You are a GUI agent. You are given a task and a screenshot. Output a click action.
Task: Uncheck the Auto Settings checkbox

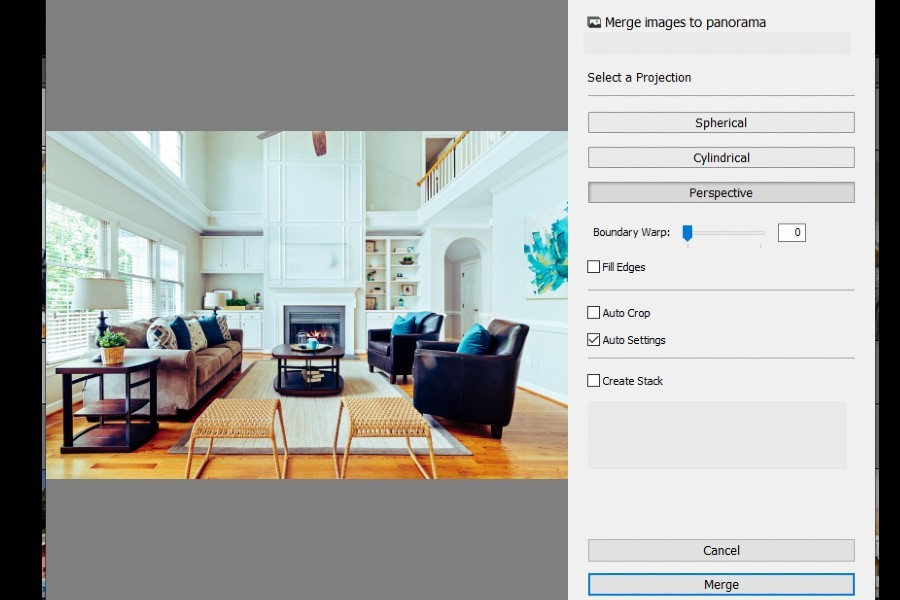[593, 340]
